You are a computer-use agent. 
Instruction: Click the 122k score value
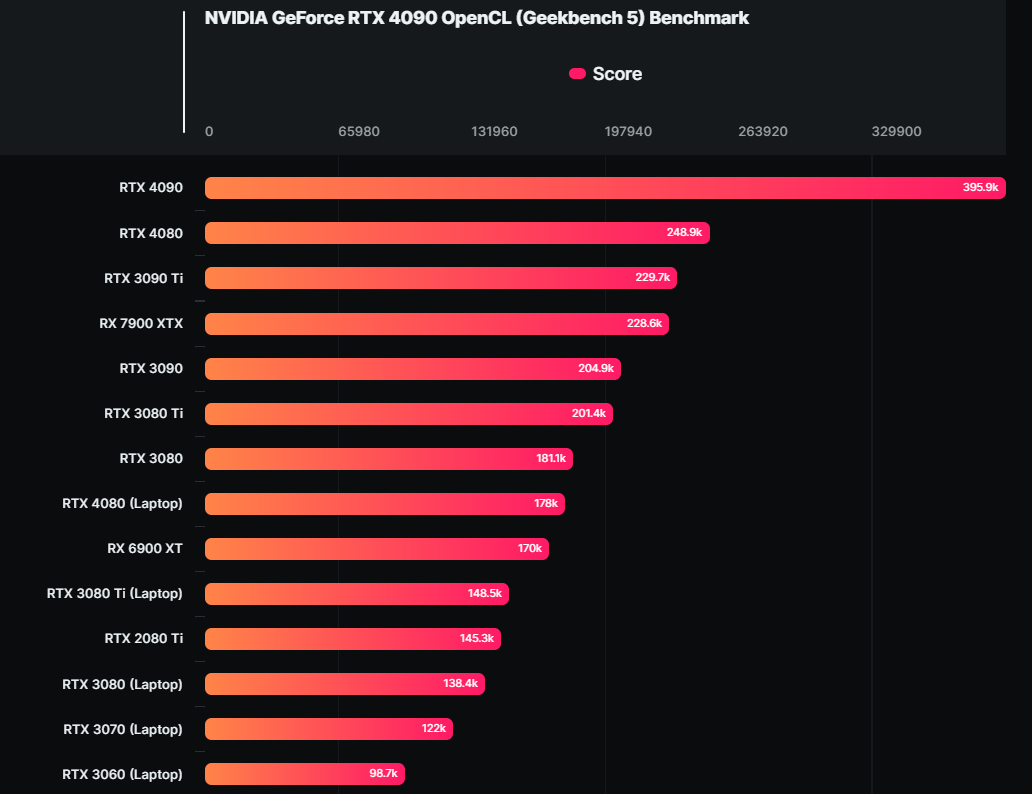point(434,729)
